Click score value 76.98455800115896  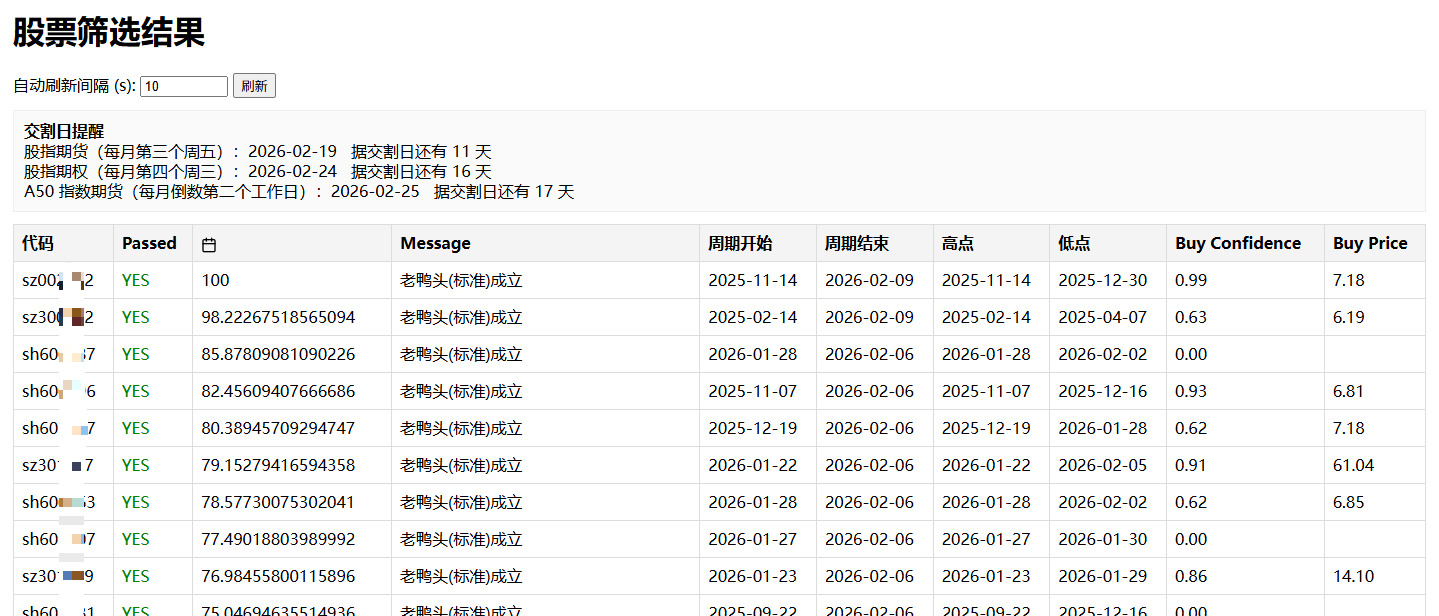(278, 576)
